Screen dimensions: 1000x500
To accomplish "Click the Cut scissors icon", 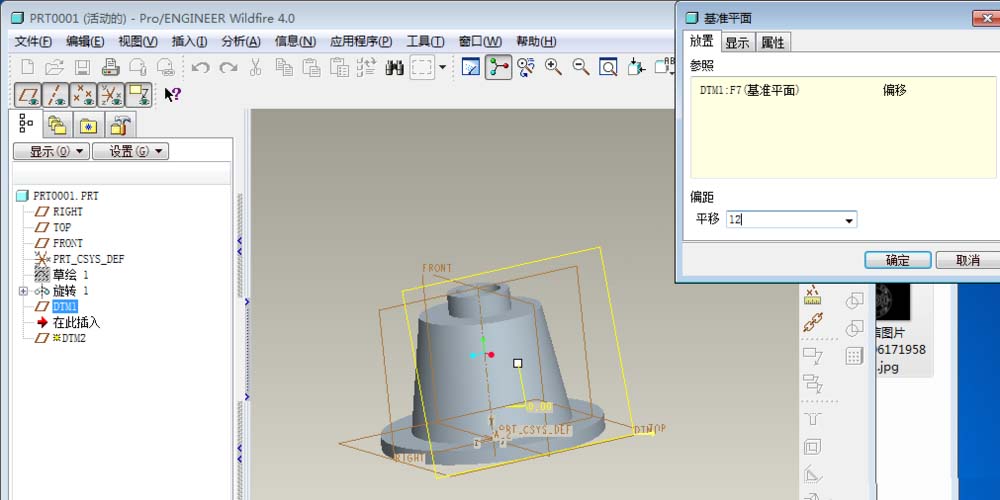I will pos(255,67).
